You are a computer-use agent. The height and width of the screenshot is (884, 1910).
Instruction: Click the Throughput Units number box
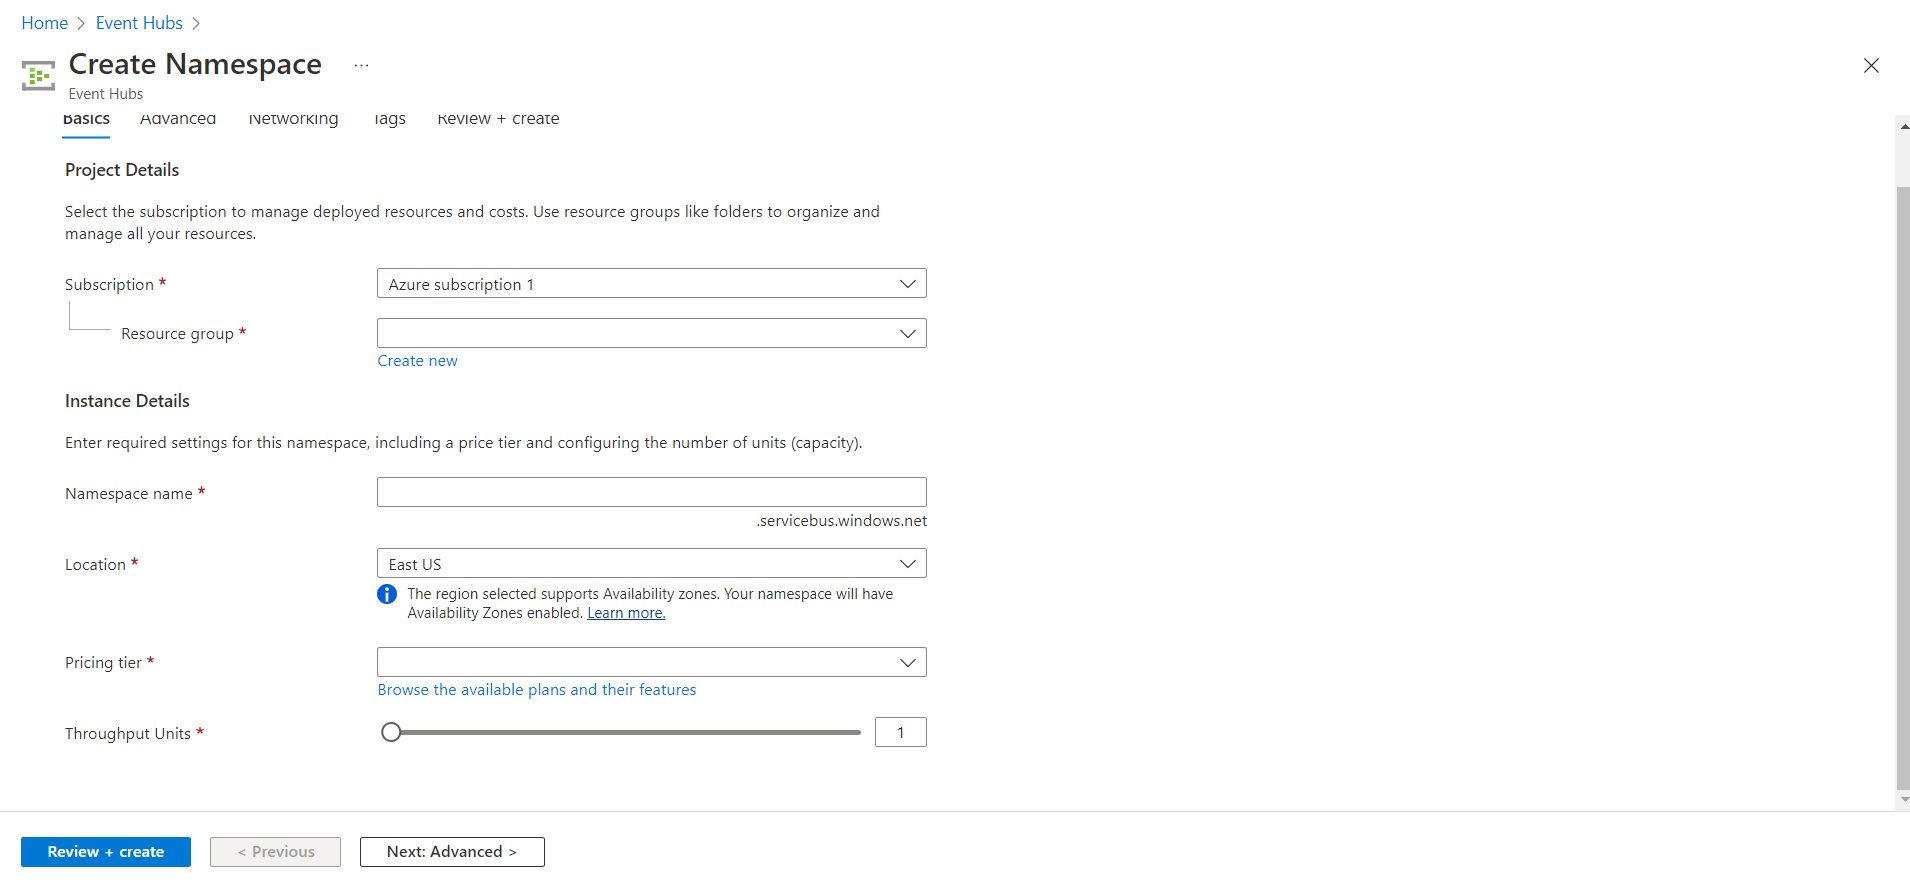900,733
